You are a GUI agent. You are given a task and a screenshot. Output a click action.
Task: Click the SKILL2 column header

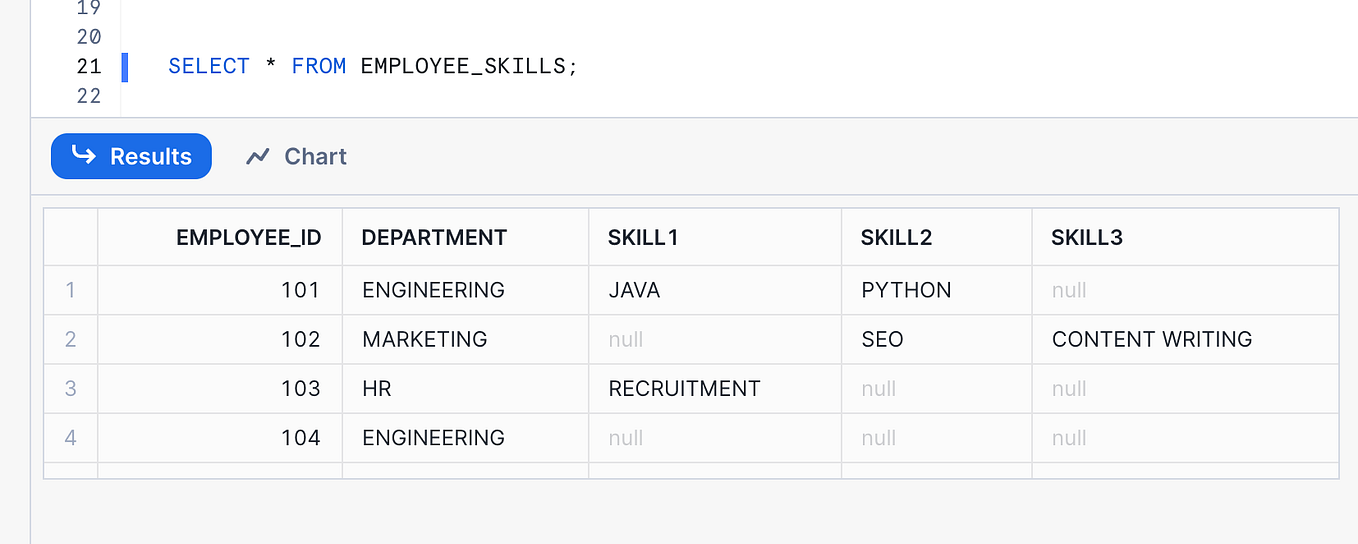point(896,237)
